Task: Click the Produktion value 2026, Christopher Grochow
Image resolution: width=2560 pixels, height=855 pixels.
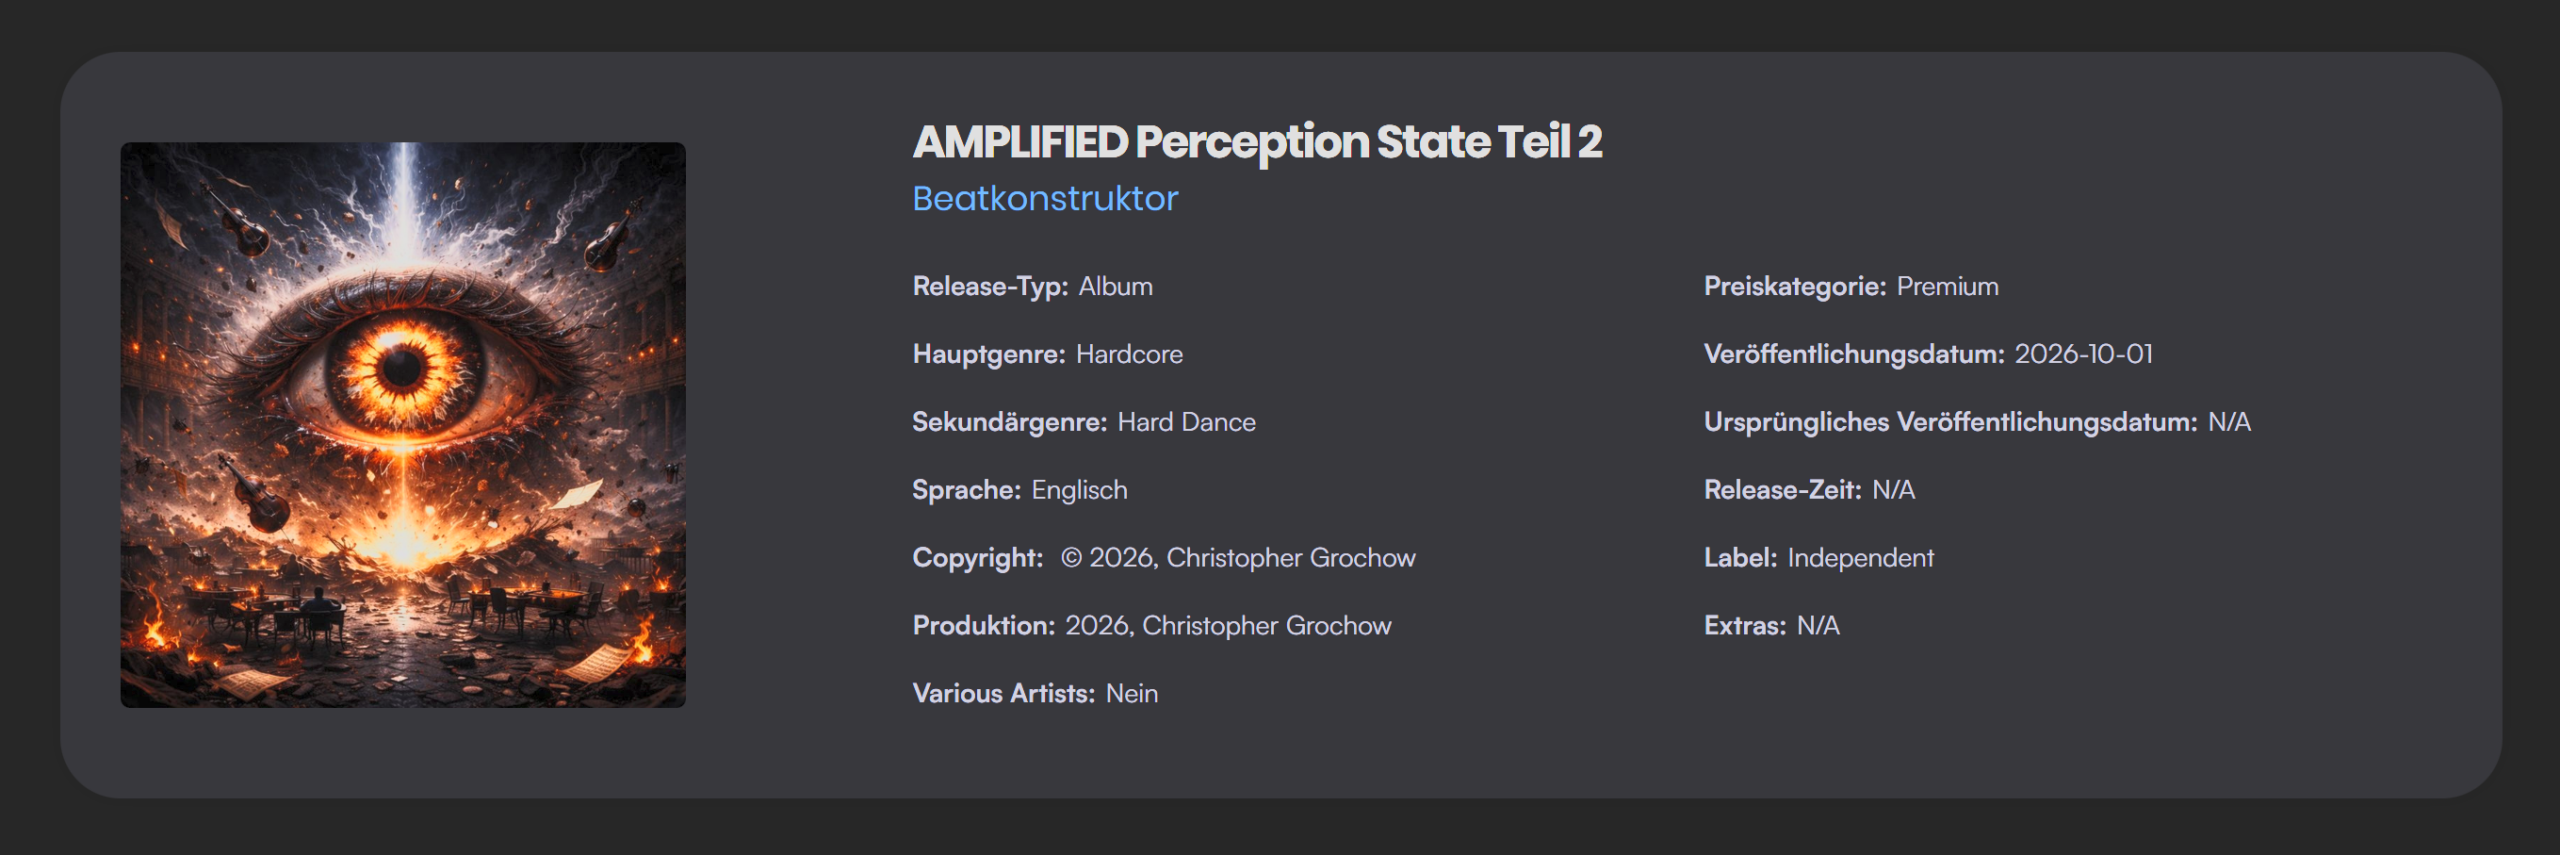Action: [x=1228, y=626]
